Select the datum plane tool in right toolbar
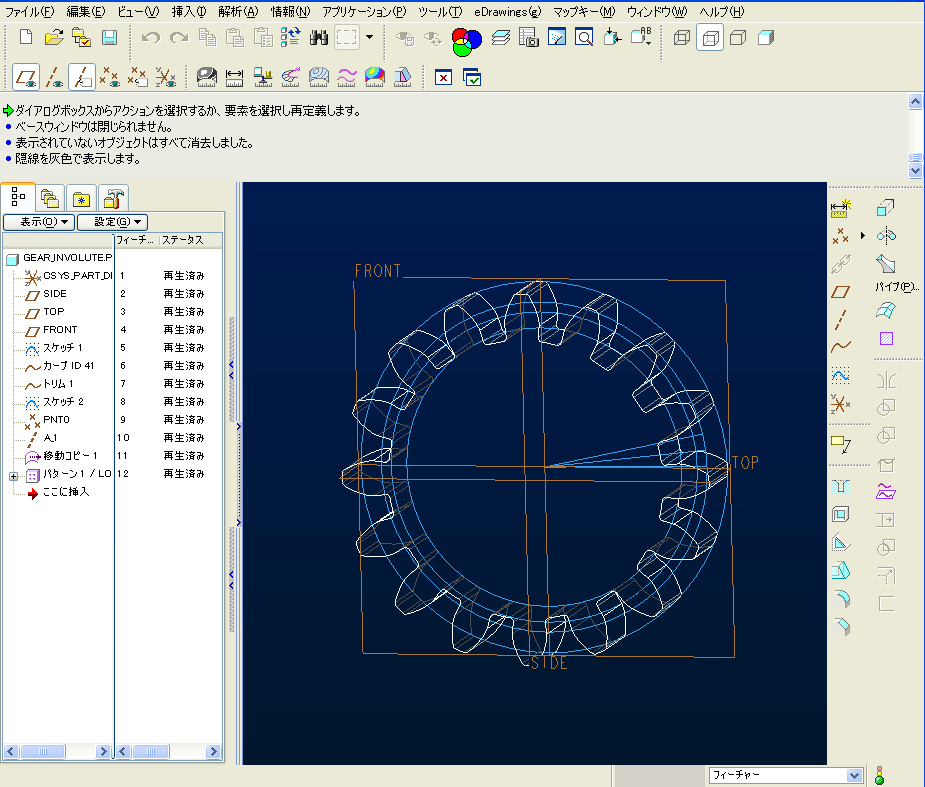 tap(842, 292)
